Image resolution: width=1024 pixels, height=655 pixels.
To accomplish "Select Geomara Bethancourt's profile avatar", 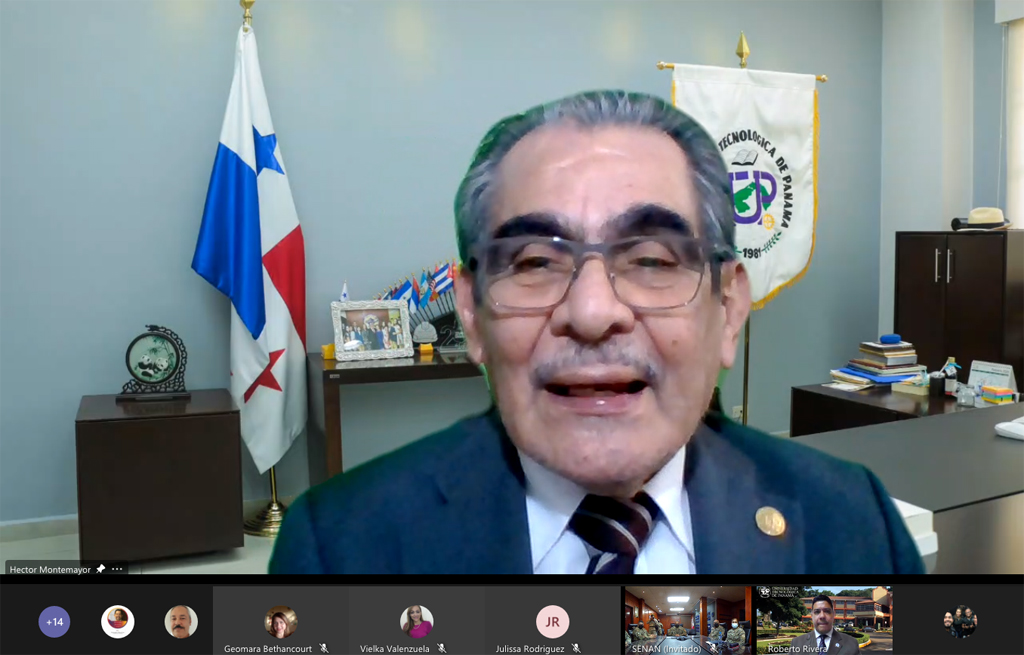I will 281,622.
